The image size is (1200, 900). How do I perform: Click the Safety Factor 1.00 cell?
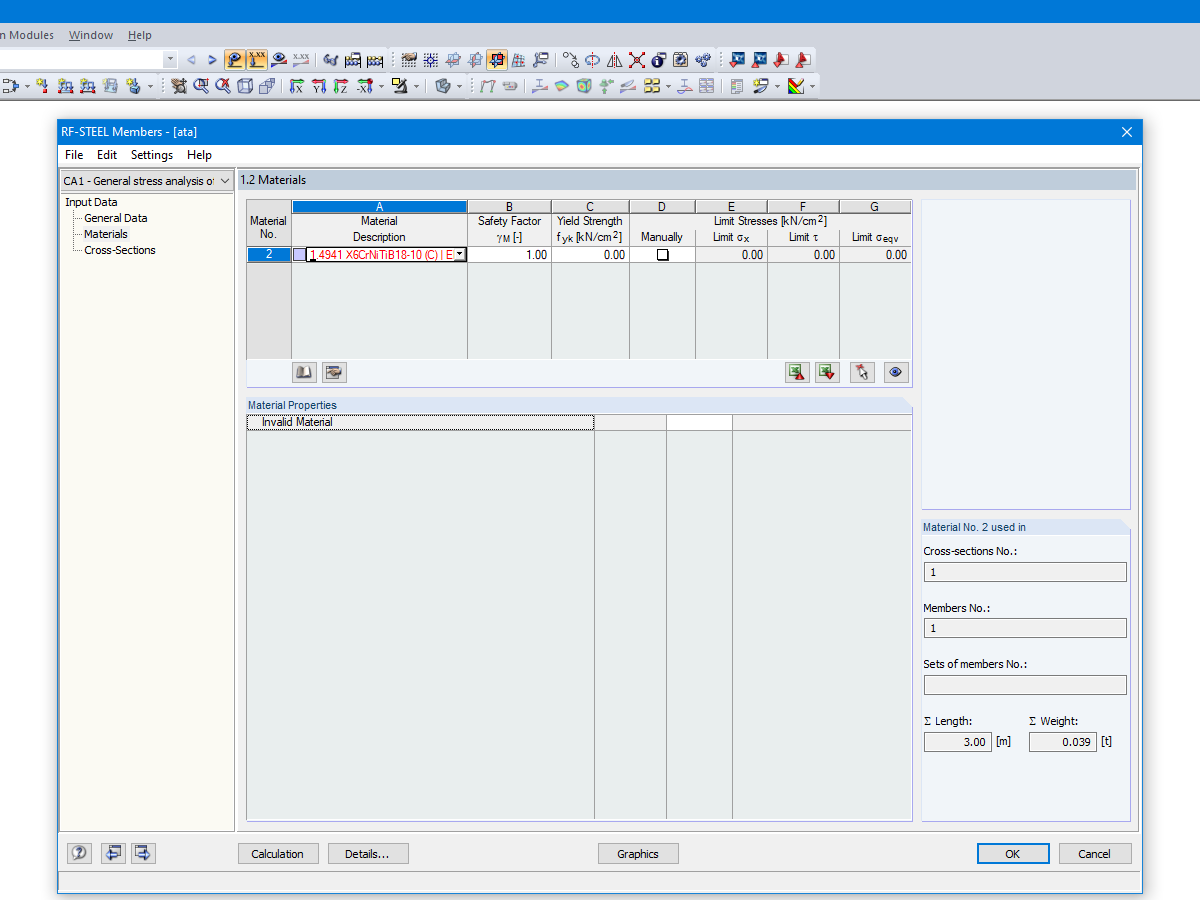[x=509, y=255]
